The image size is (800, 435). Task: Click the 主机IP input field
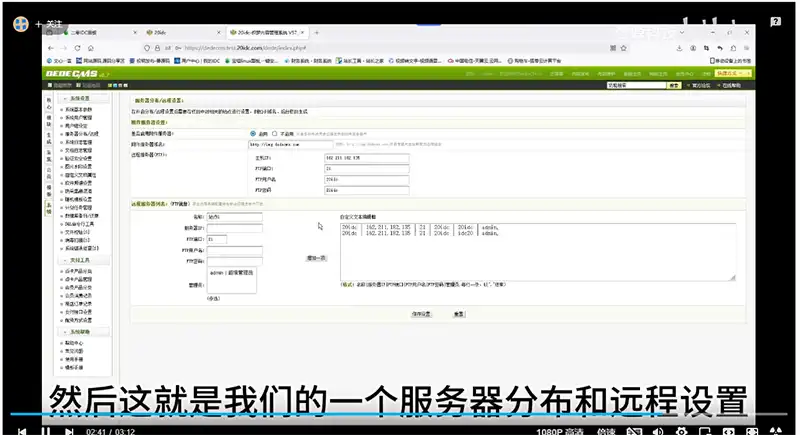tap(366, 157)
